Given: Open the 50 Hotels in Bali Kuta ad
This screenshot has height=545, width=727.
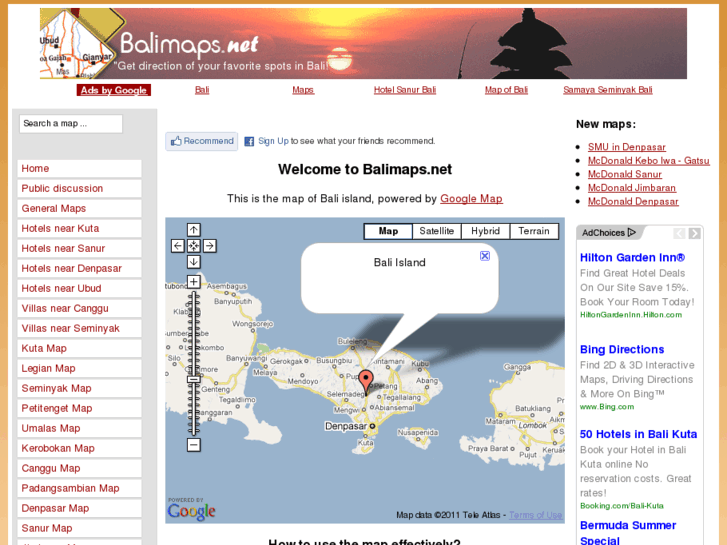Looking at the screenshot, I should [638, 434].
